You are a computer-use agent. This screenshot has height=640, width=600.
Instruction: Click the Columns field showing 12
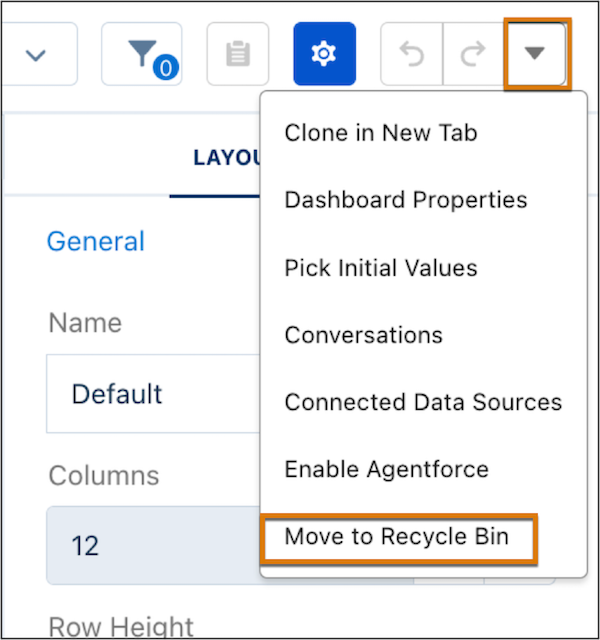click(x=153, y=546)
